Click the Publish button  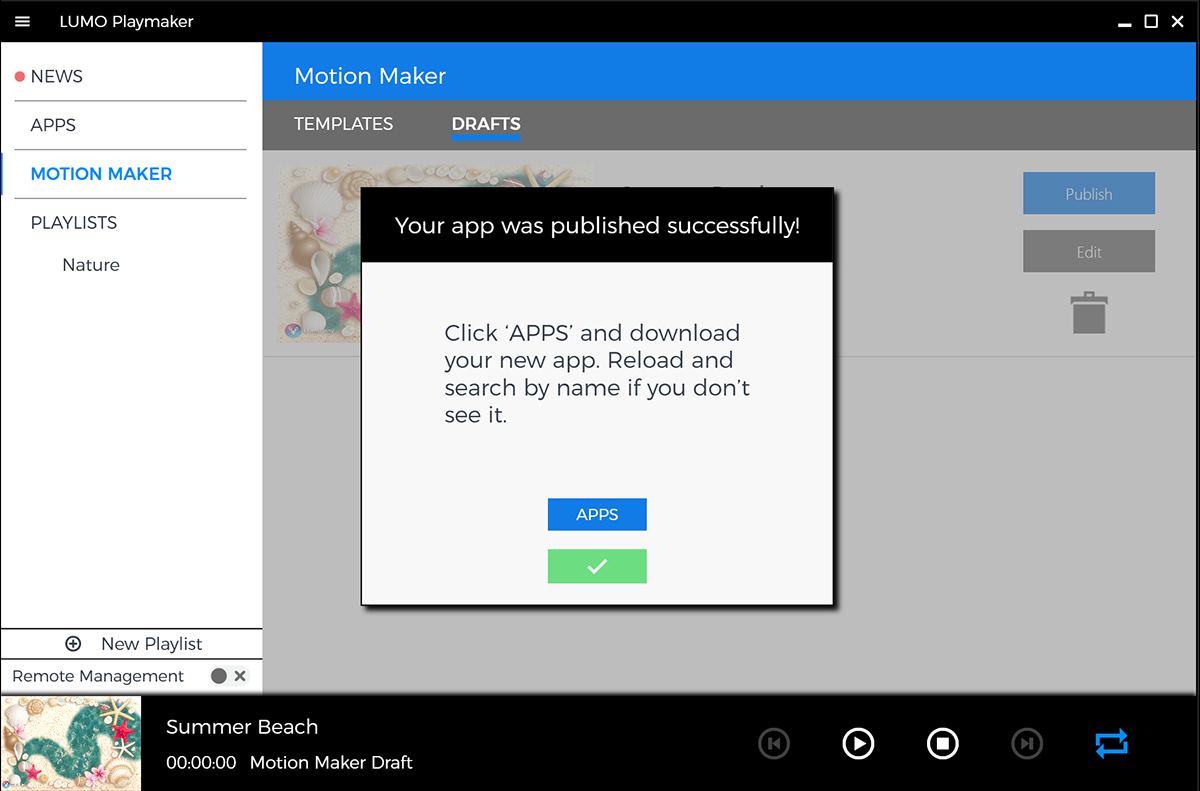coord(1089,194)
